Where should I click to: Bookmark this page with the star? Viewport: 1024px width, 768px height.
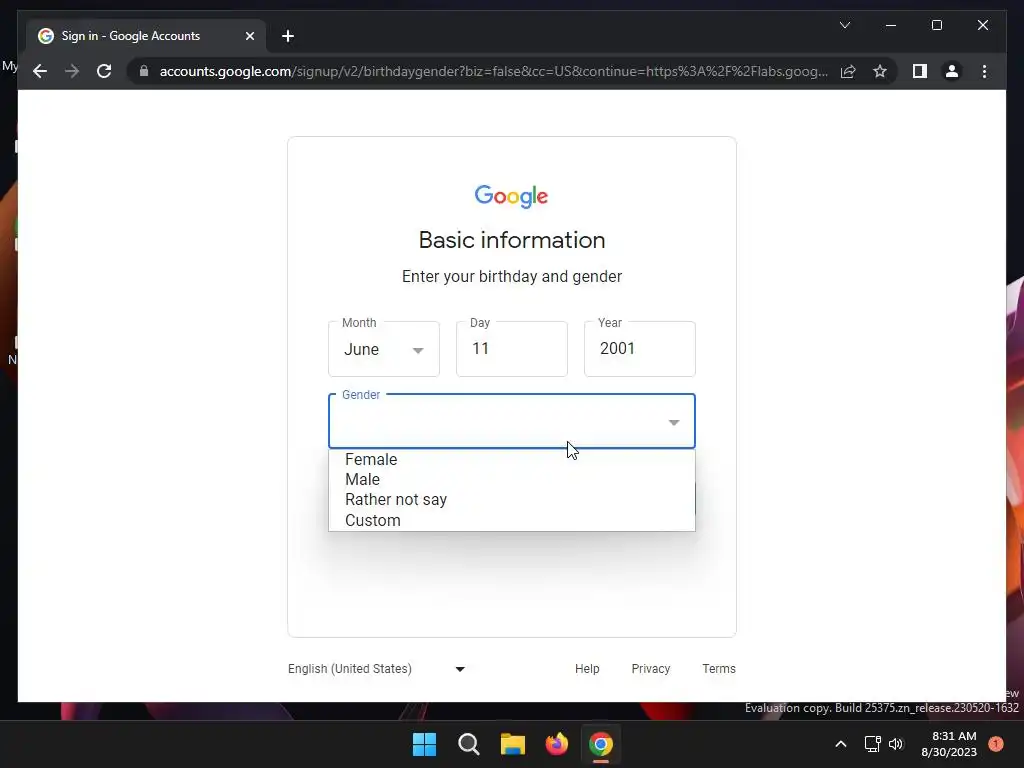[x=880, y=71]
